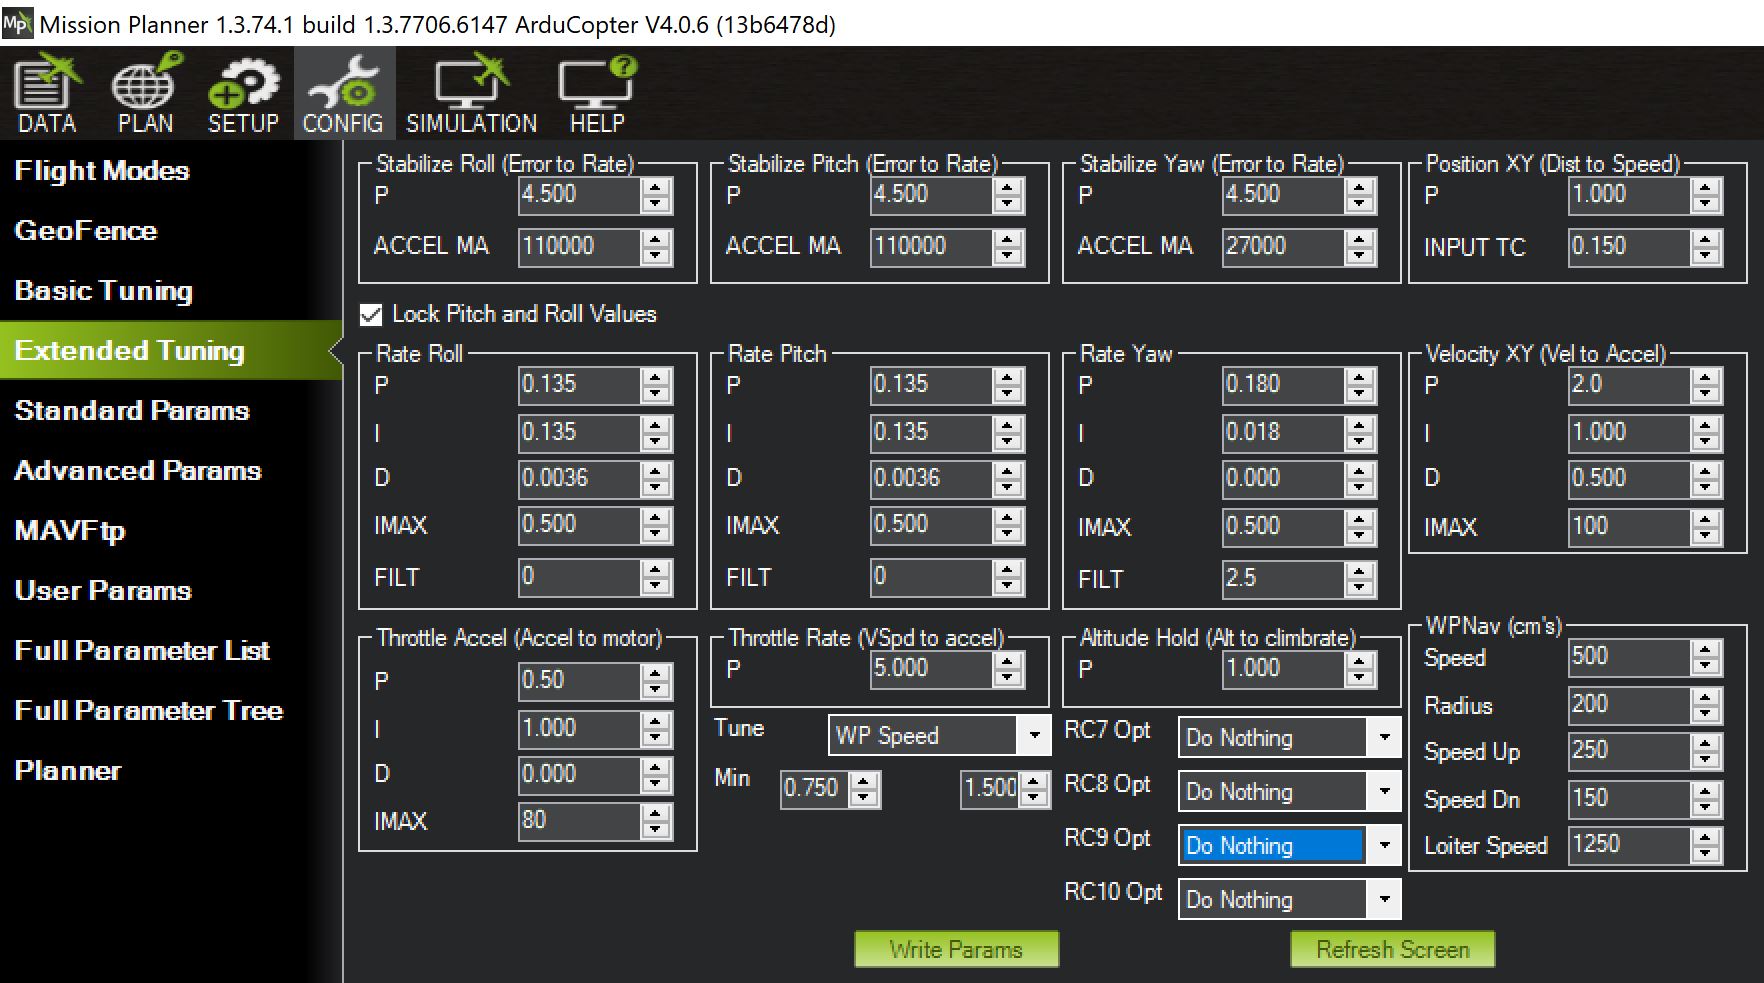Decrease WPNav Speed Dn with down arrow
The height and width of the screenshot is (983, 1764).
point(1706,808)
